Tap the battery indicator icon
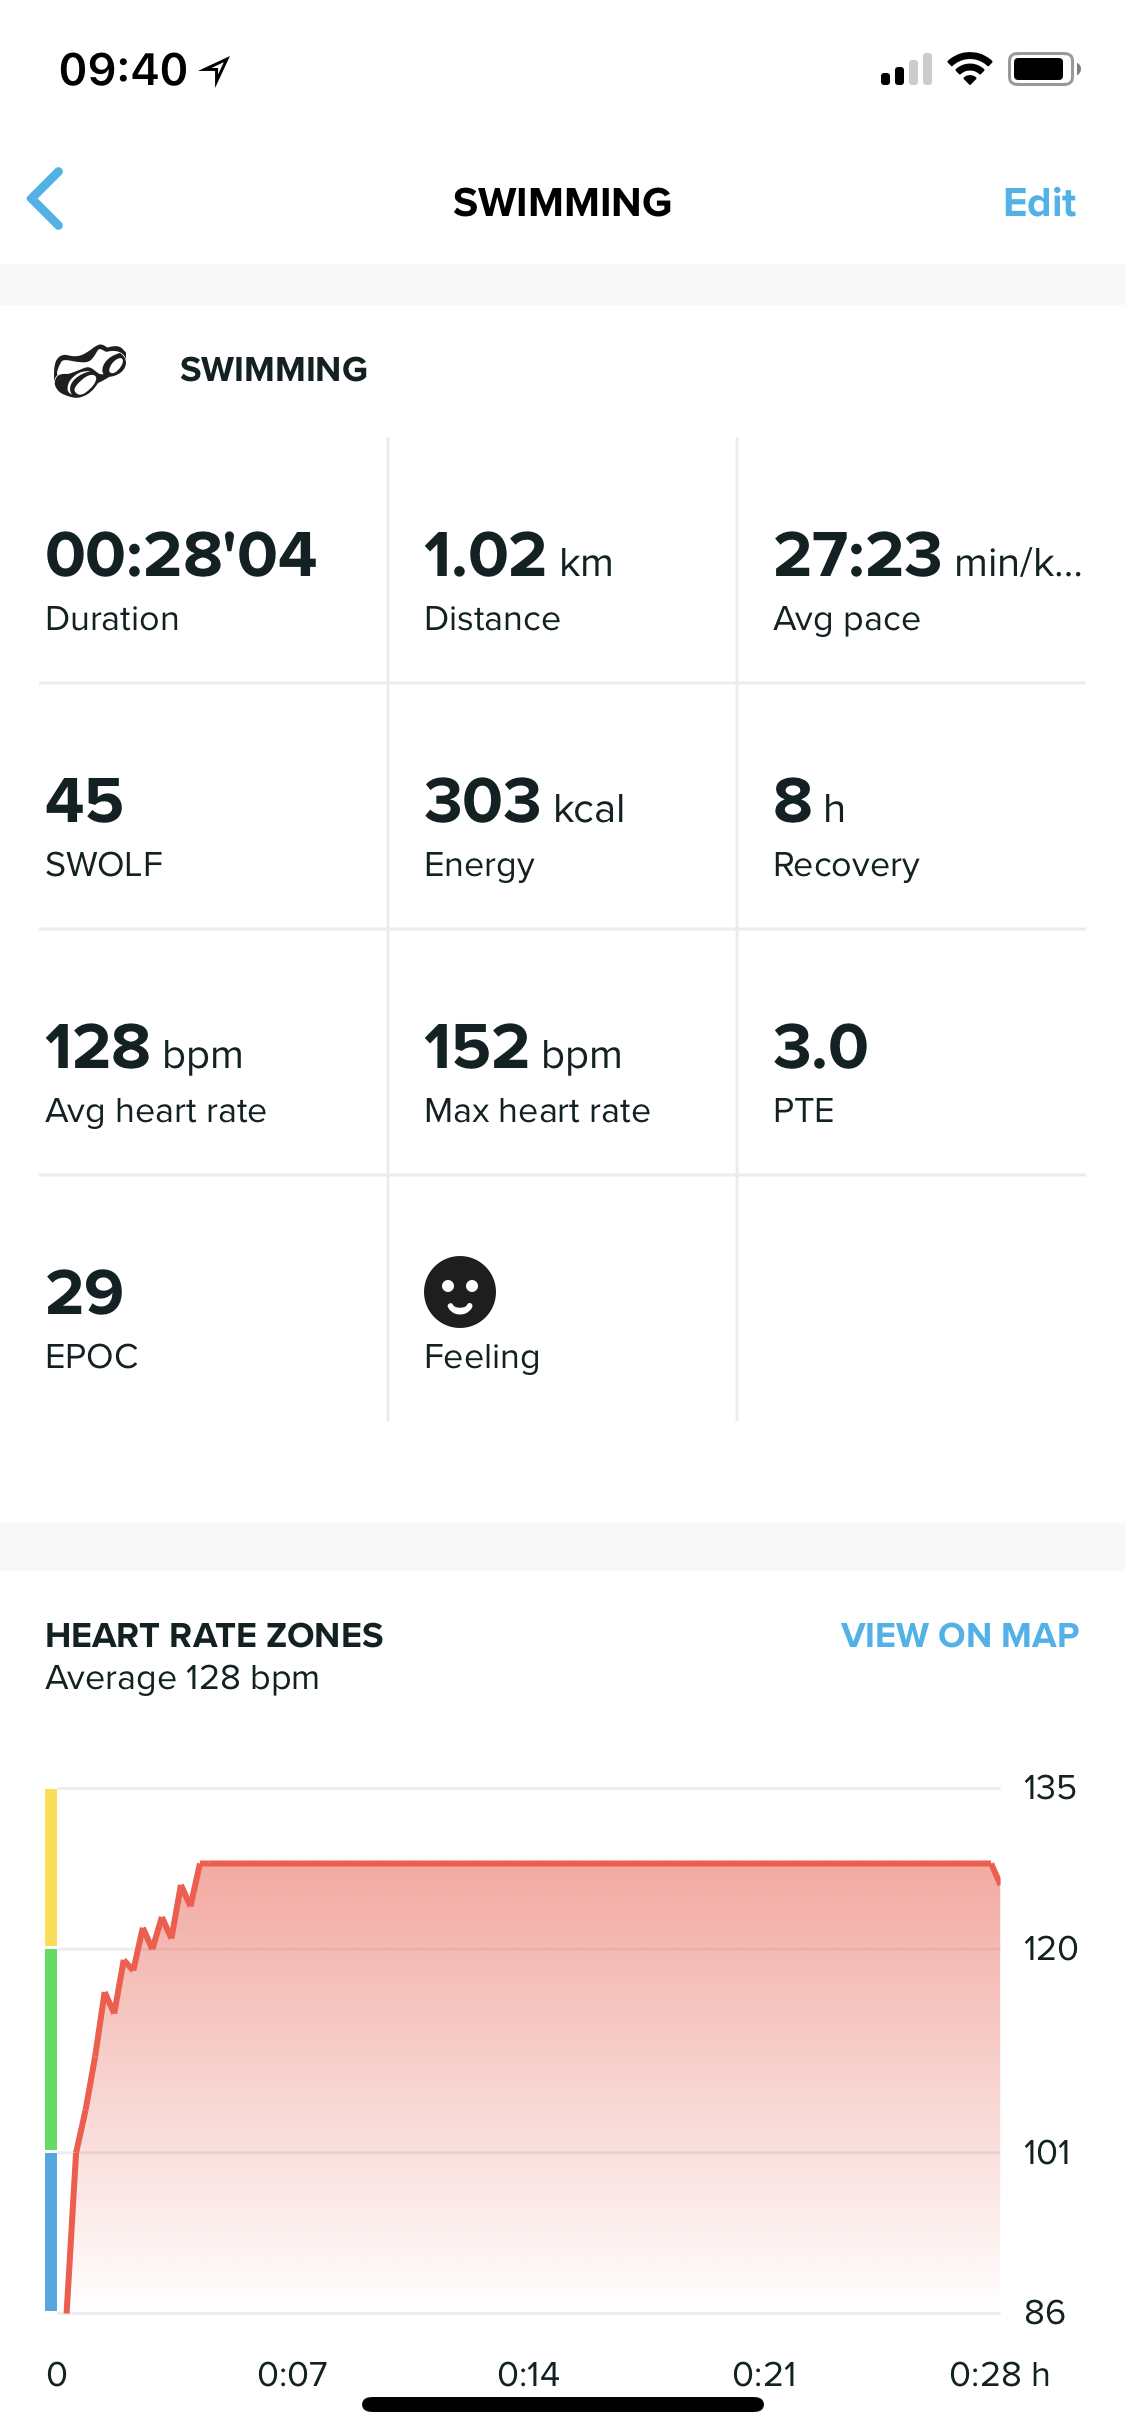Viewport: 1125px width, 2436px height. click(1044, 69)
